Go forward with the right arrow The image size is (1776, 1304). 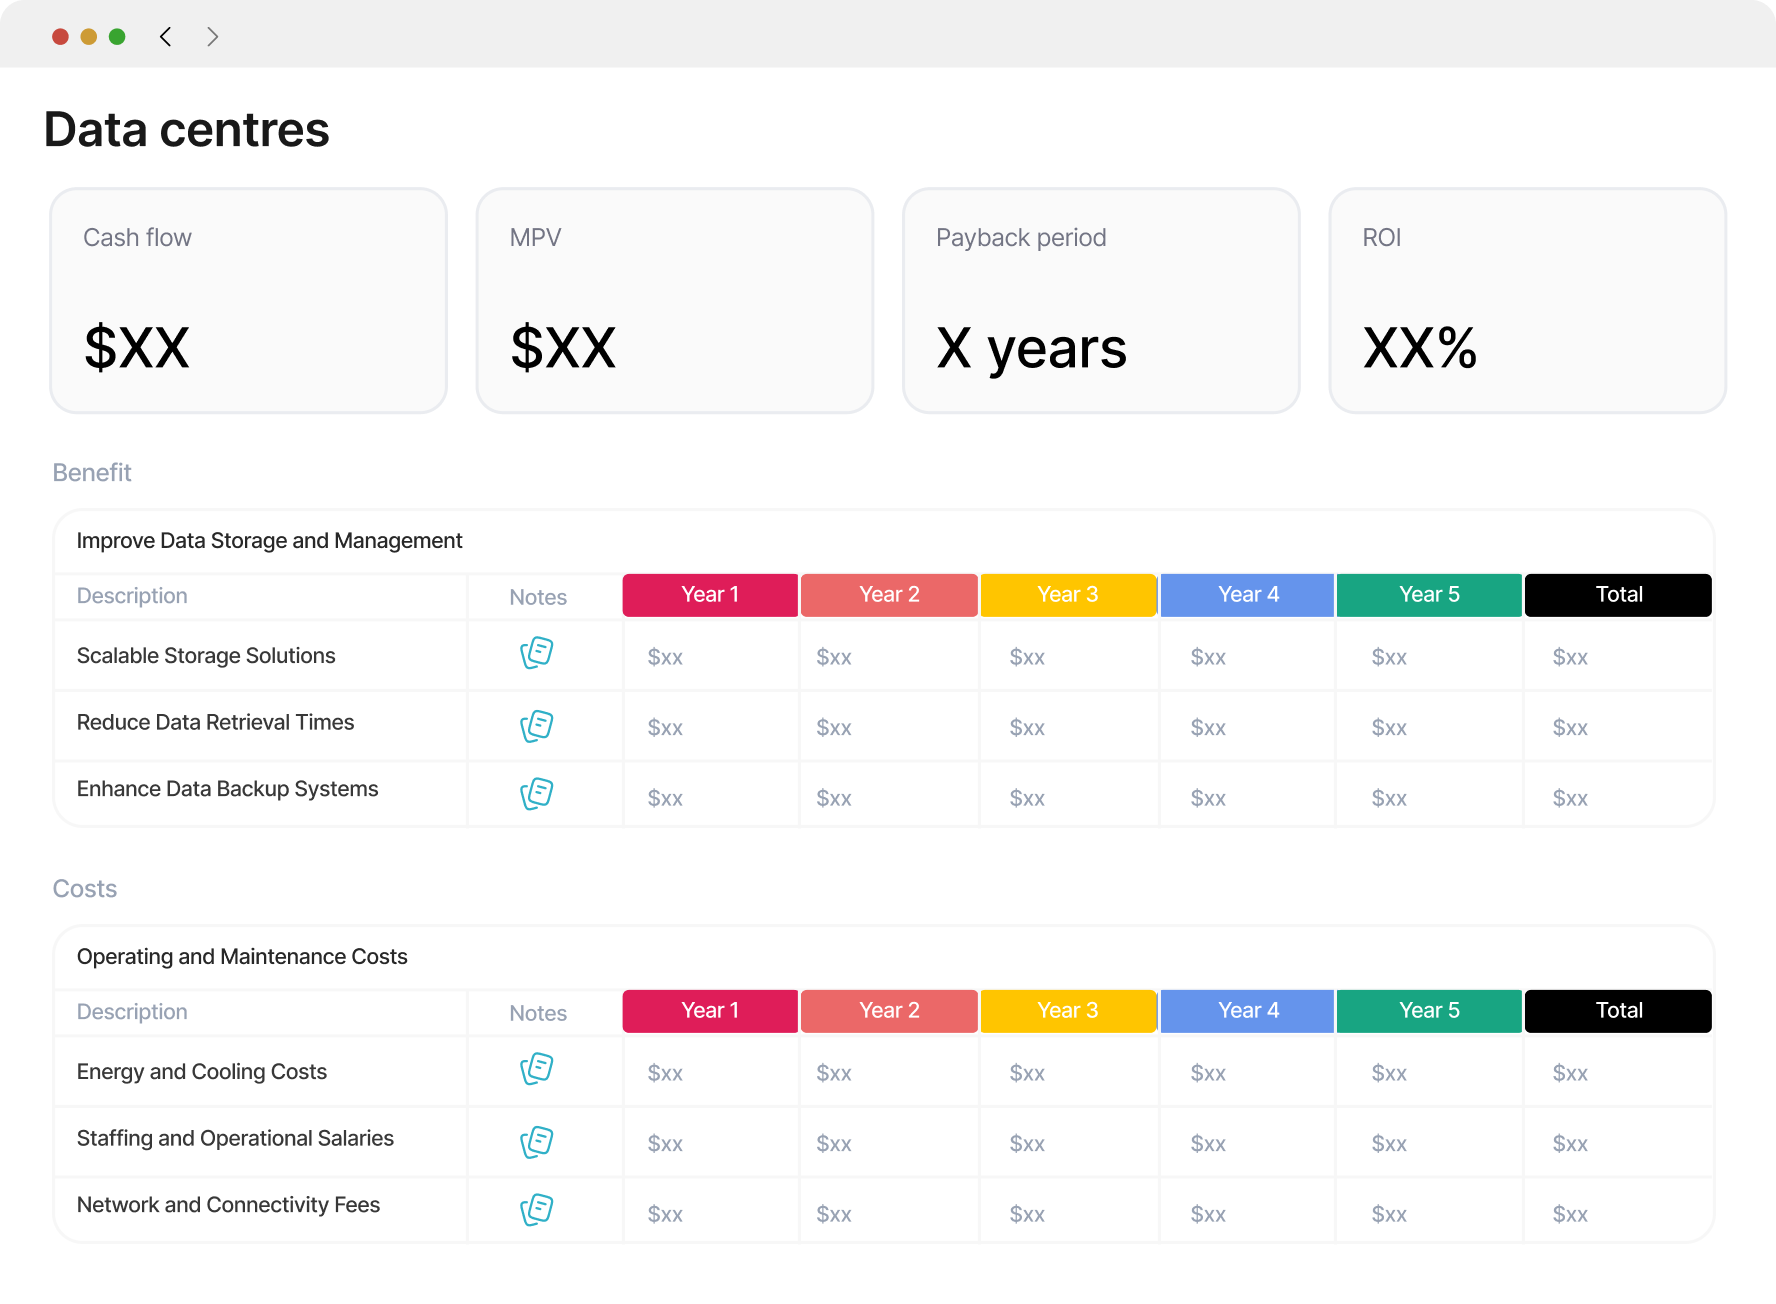(212, 37)
